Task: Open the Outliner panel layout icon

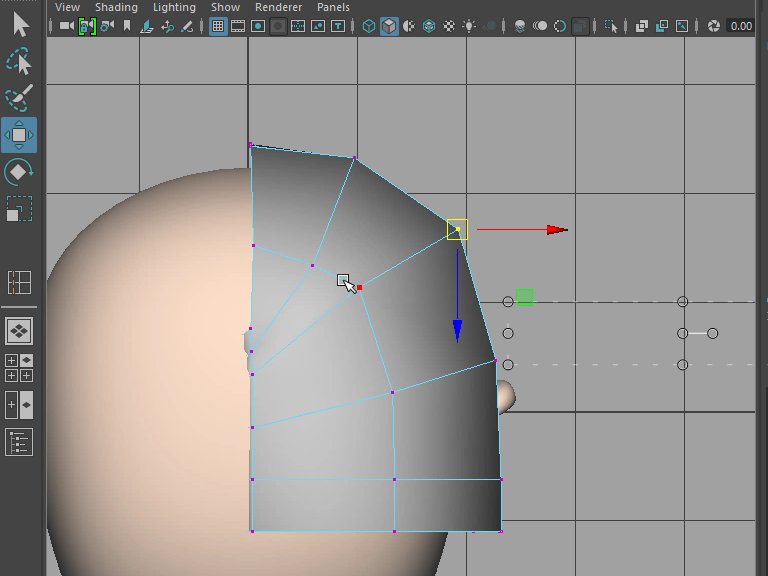Action: pyautogui.click(x=19, y=441)
